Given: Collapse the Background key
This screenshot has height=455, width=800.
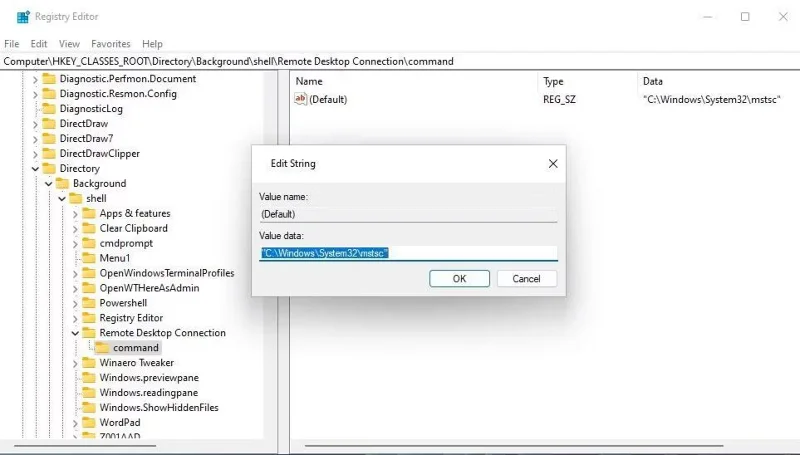Looking at the screenshot, I should point(48,184).
